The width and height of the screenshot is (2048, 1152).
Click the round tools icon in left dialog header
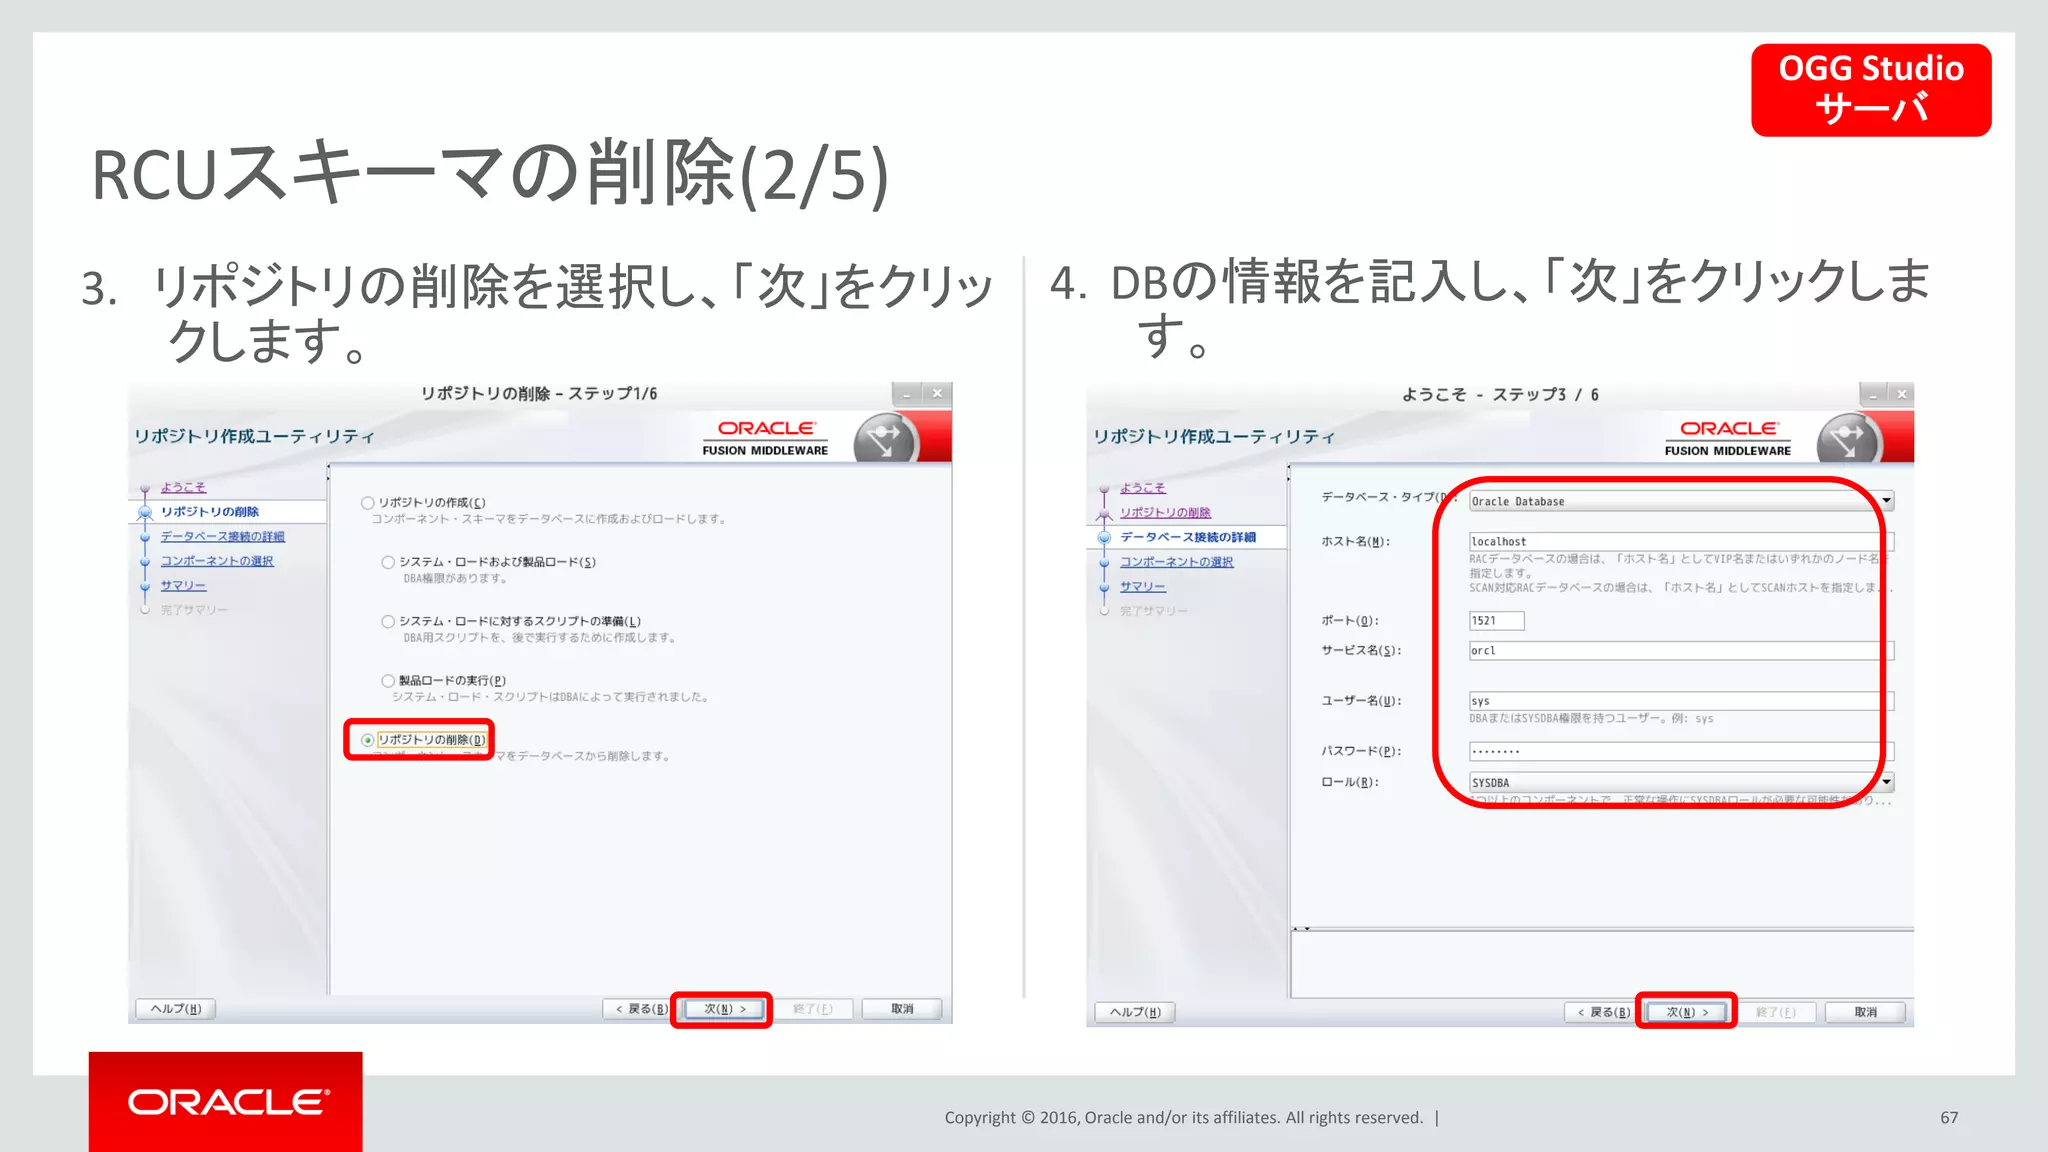click(x=885, y=440)
